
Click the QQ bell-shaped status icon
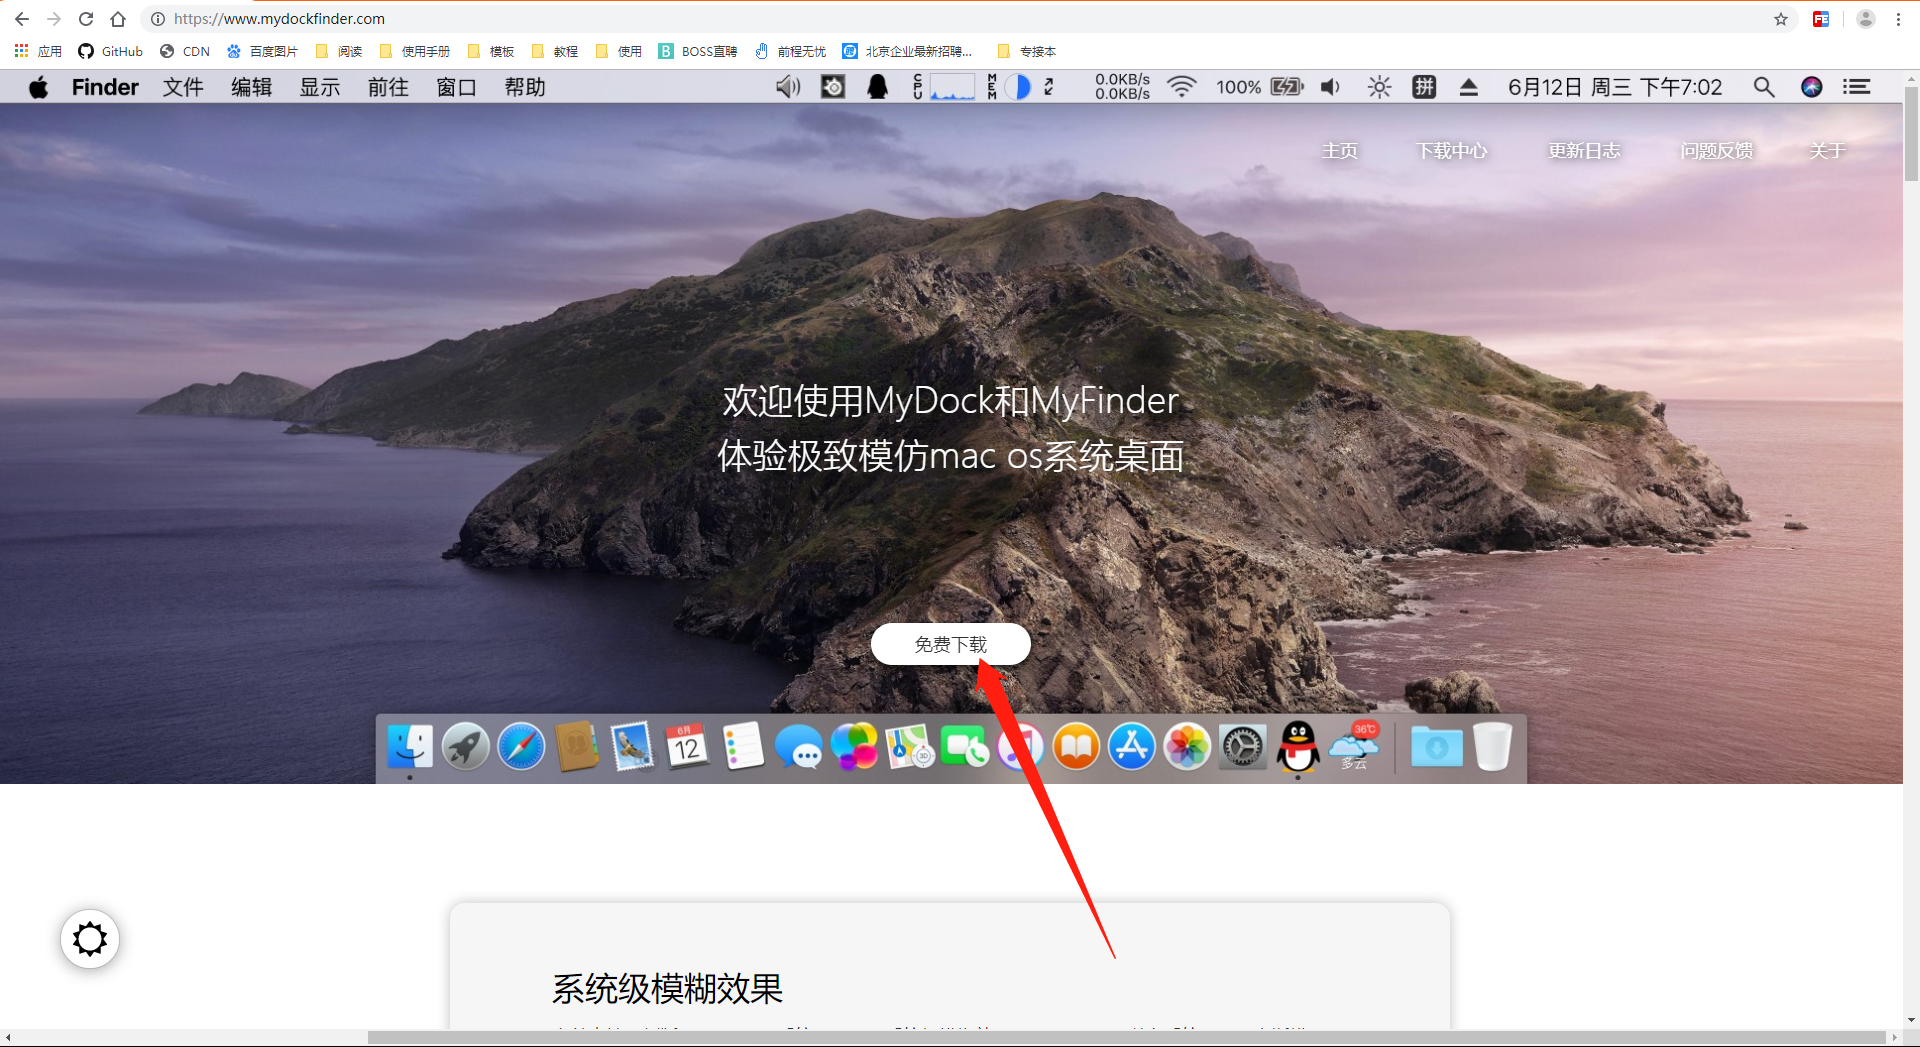coord(877,87)
